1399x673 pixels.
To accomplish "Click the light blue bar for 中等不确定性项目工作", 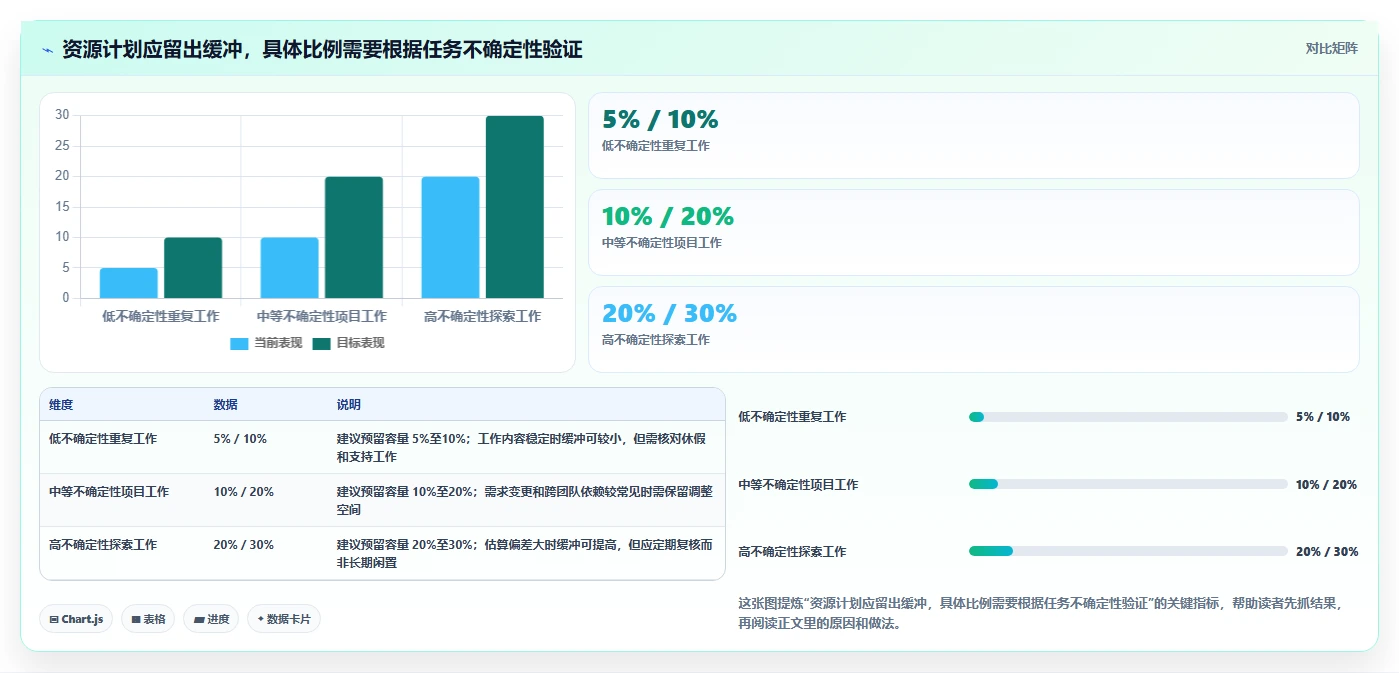I will [x=289, y=268].
